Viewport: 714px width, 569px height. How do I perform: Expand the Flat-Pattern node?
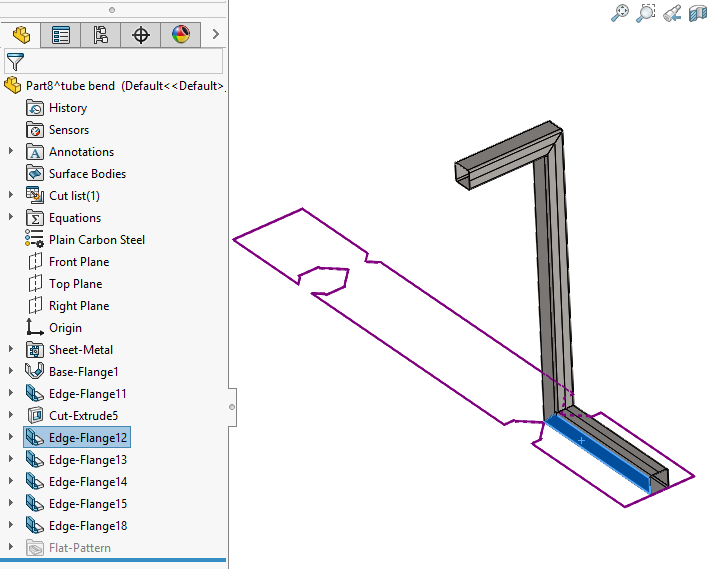pyautogui.click(x=11, y=546)
